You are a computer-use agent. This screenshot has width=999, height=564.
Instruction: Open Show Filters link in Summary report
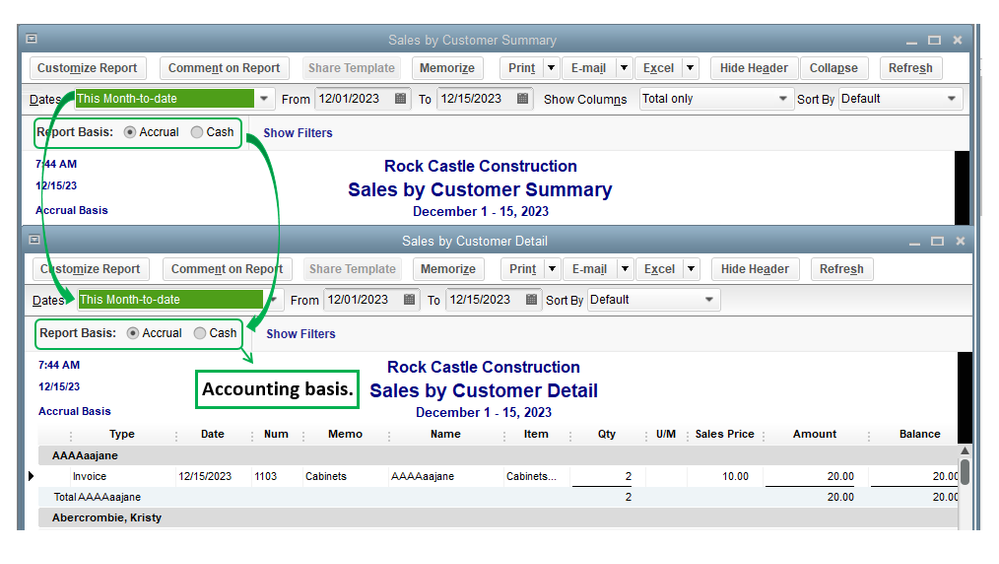coord(298,133)
